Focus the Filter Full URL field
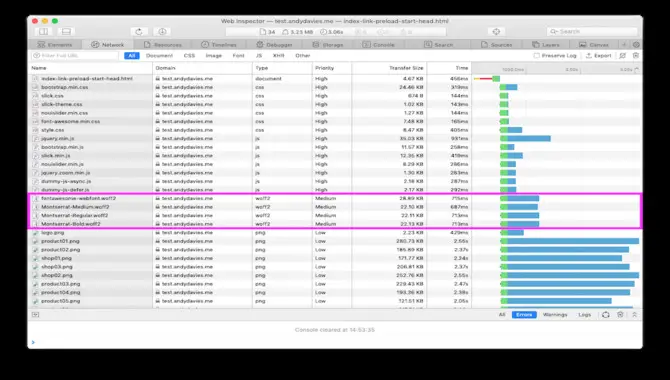Image resolution: width=670 pixels, height=380 pixels. 75,56
